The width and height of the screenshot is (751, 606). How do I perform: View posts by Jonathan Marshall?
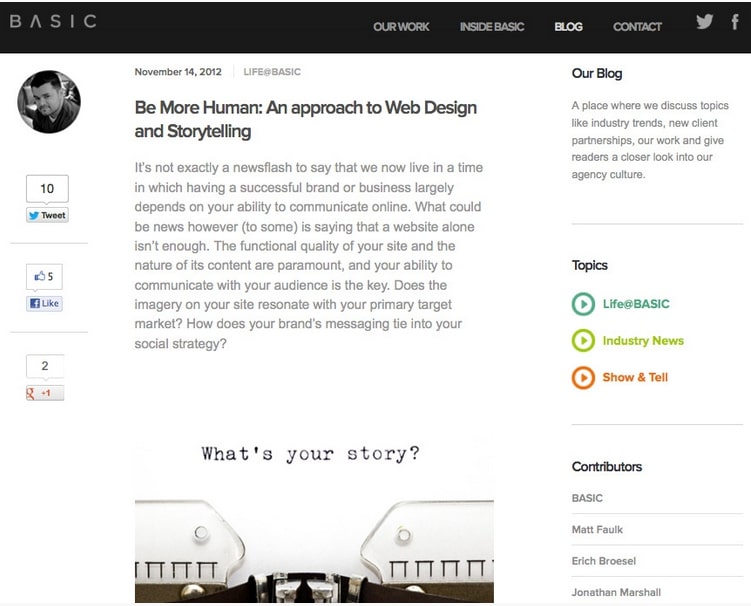point(616,592)
